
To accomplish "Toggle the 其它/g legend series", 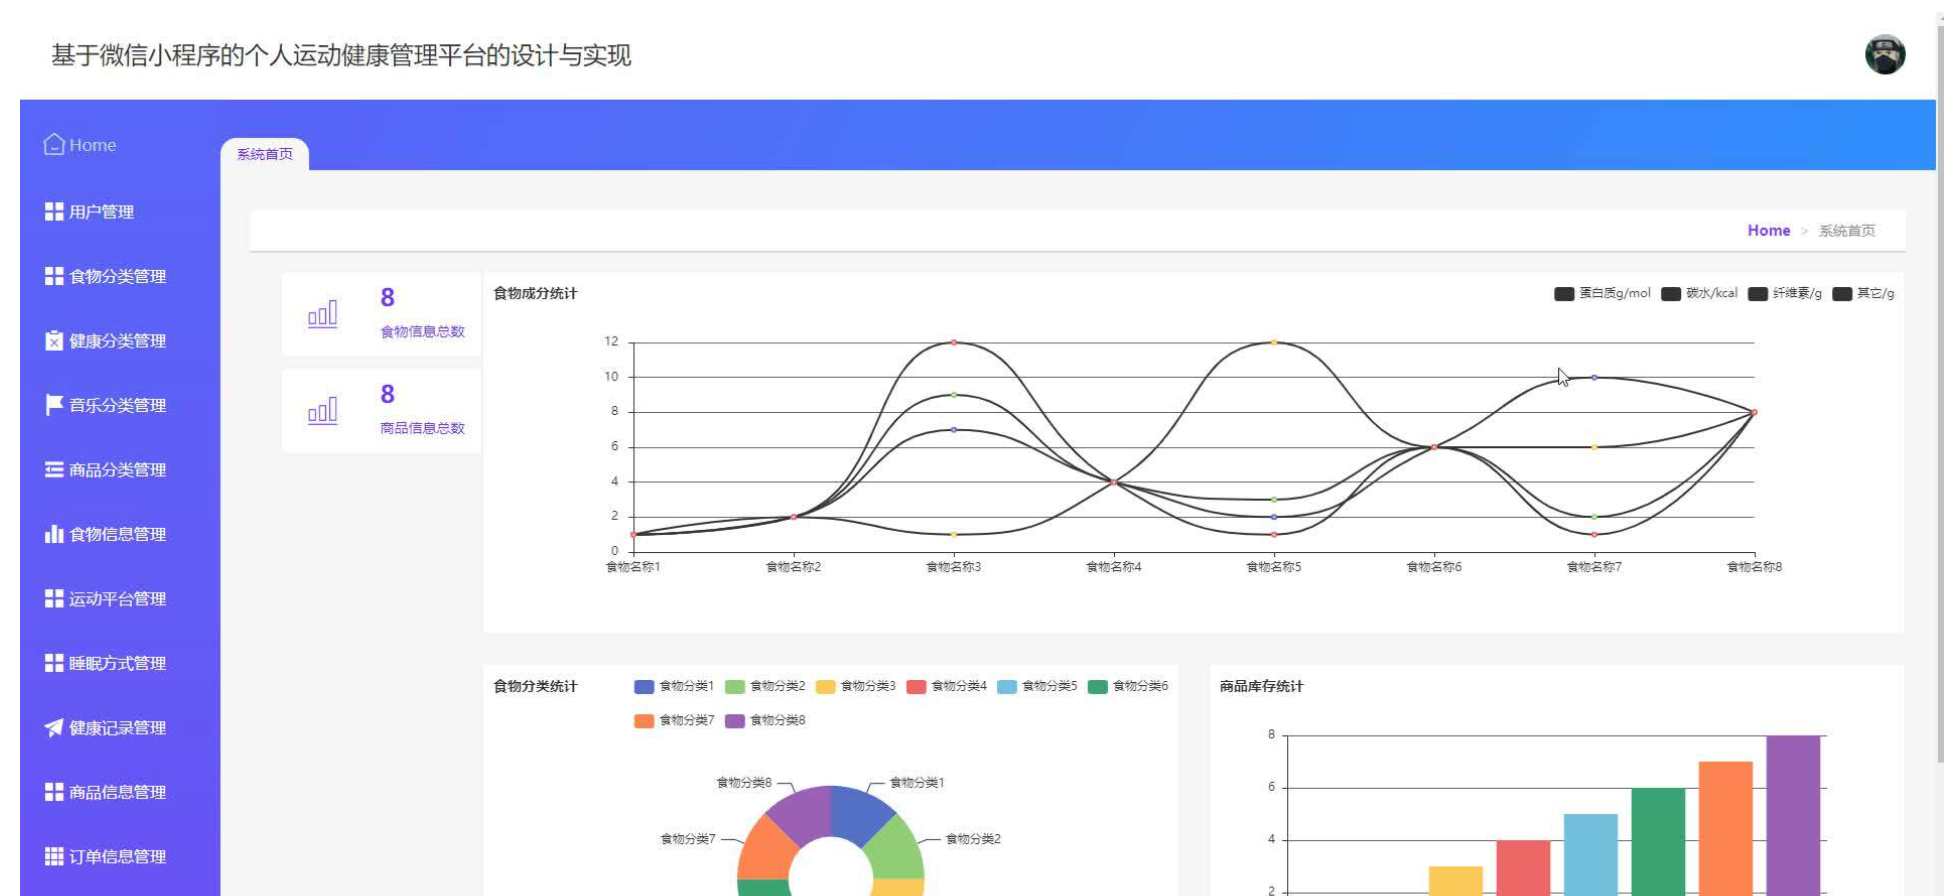I will (x=1864, y=293).
